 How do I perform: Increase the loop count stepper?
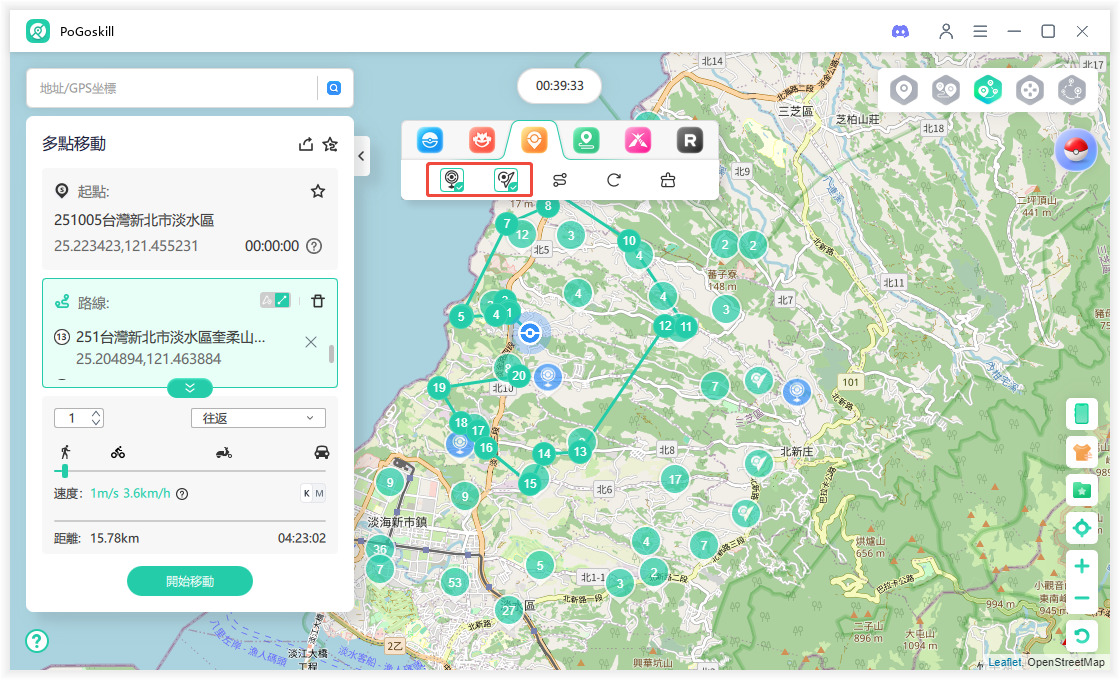(96, 414)
